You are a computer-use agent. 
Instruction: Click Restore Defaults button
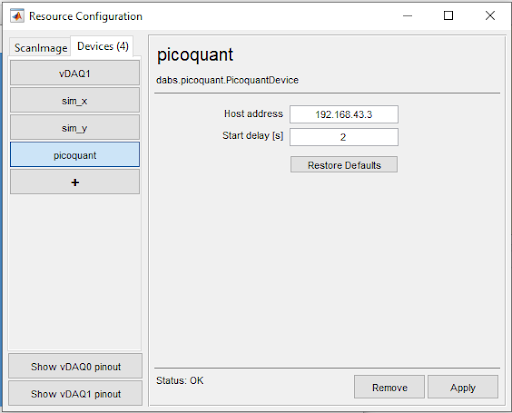344,165
